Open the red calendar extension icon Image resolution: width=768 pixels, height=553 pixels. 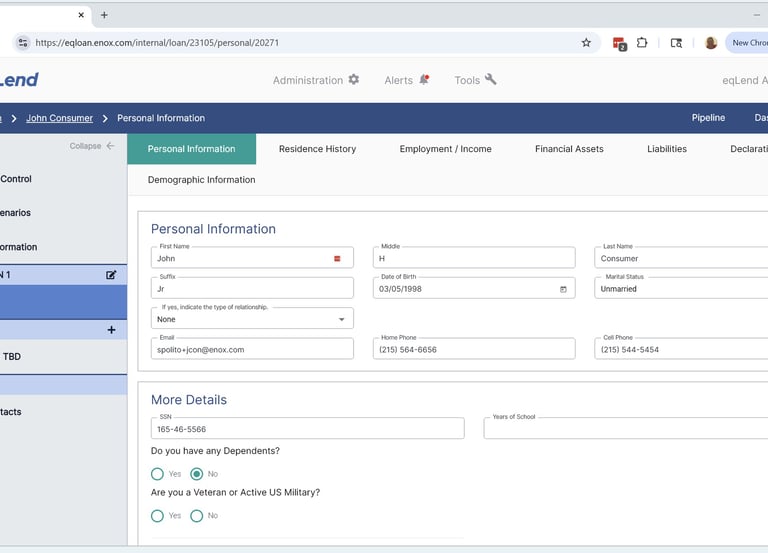[620, 44]
